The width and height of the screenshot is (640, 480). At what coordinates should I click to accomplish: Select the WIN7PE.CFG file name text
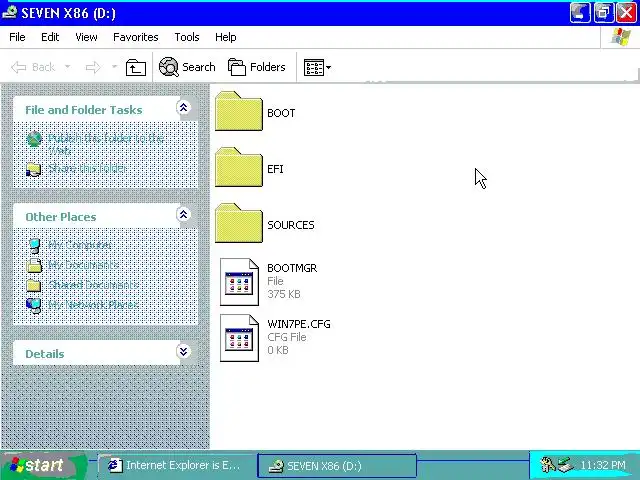pyautogui.click(x=299, y=324)
